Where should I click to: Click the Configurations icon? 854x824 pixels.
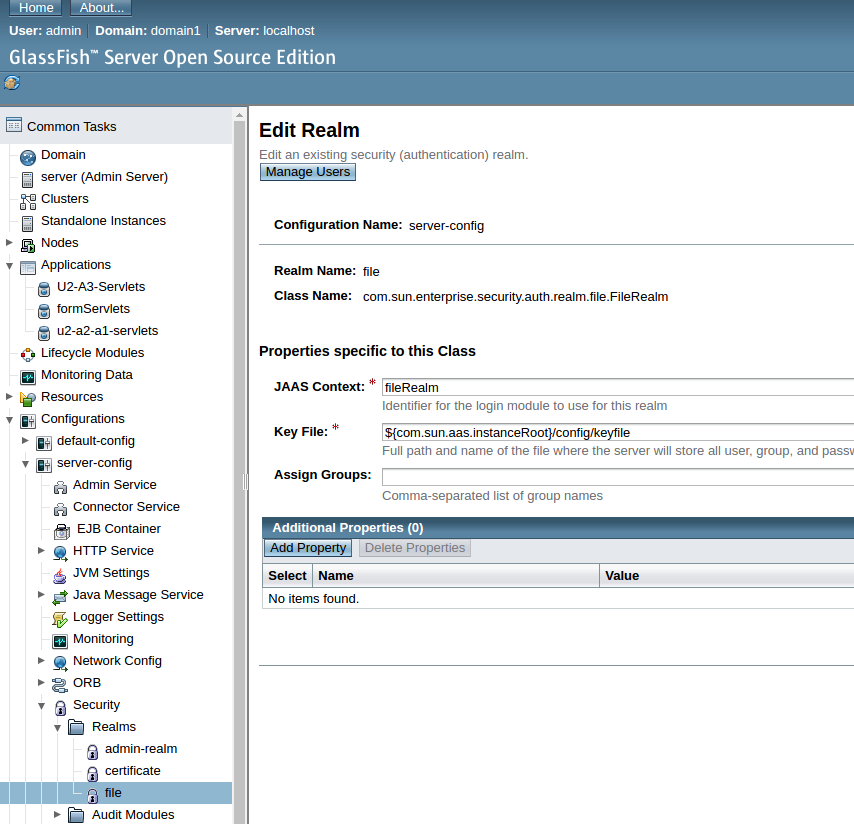point(28,421)
